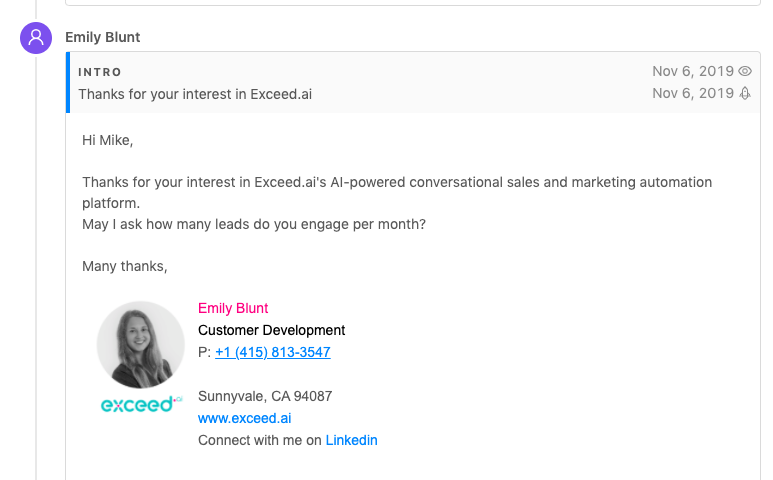Viewport: 773px width, 480px height.
Task: Open the +1 (415) 813-3547 phone link
Action: 272,352
